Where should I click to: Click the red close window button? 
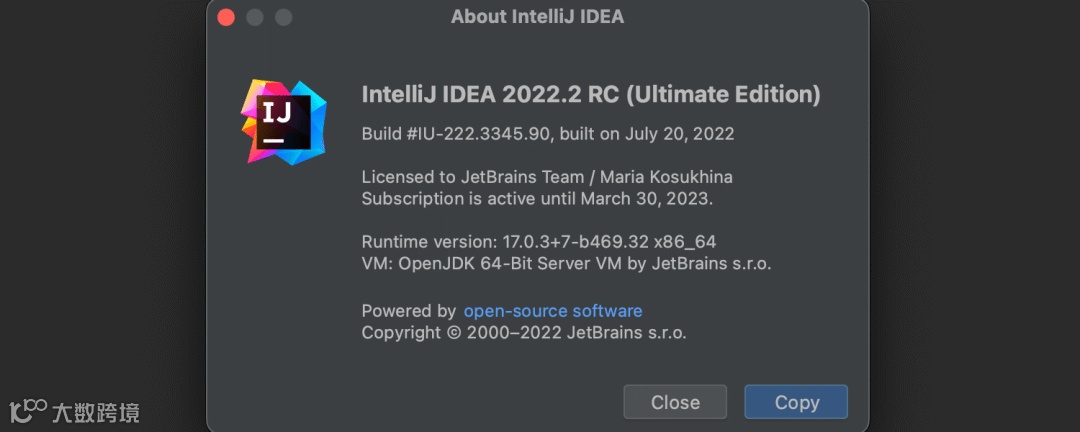point(226,17)
